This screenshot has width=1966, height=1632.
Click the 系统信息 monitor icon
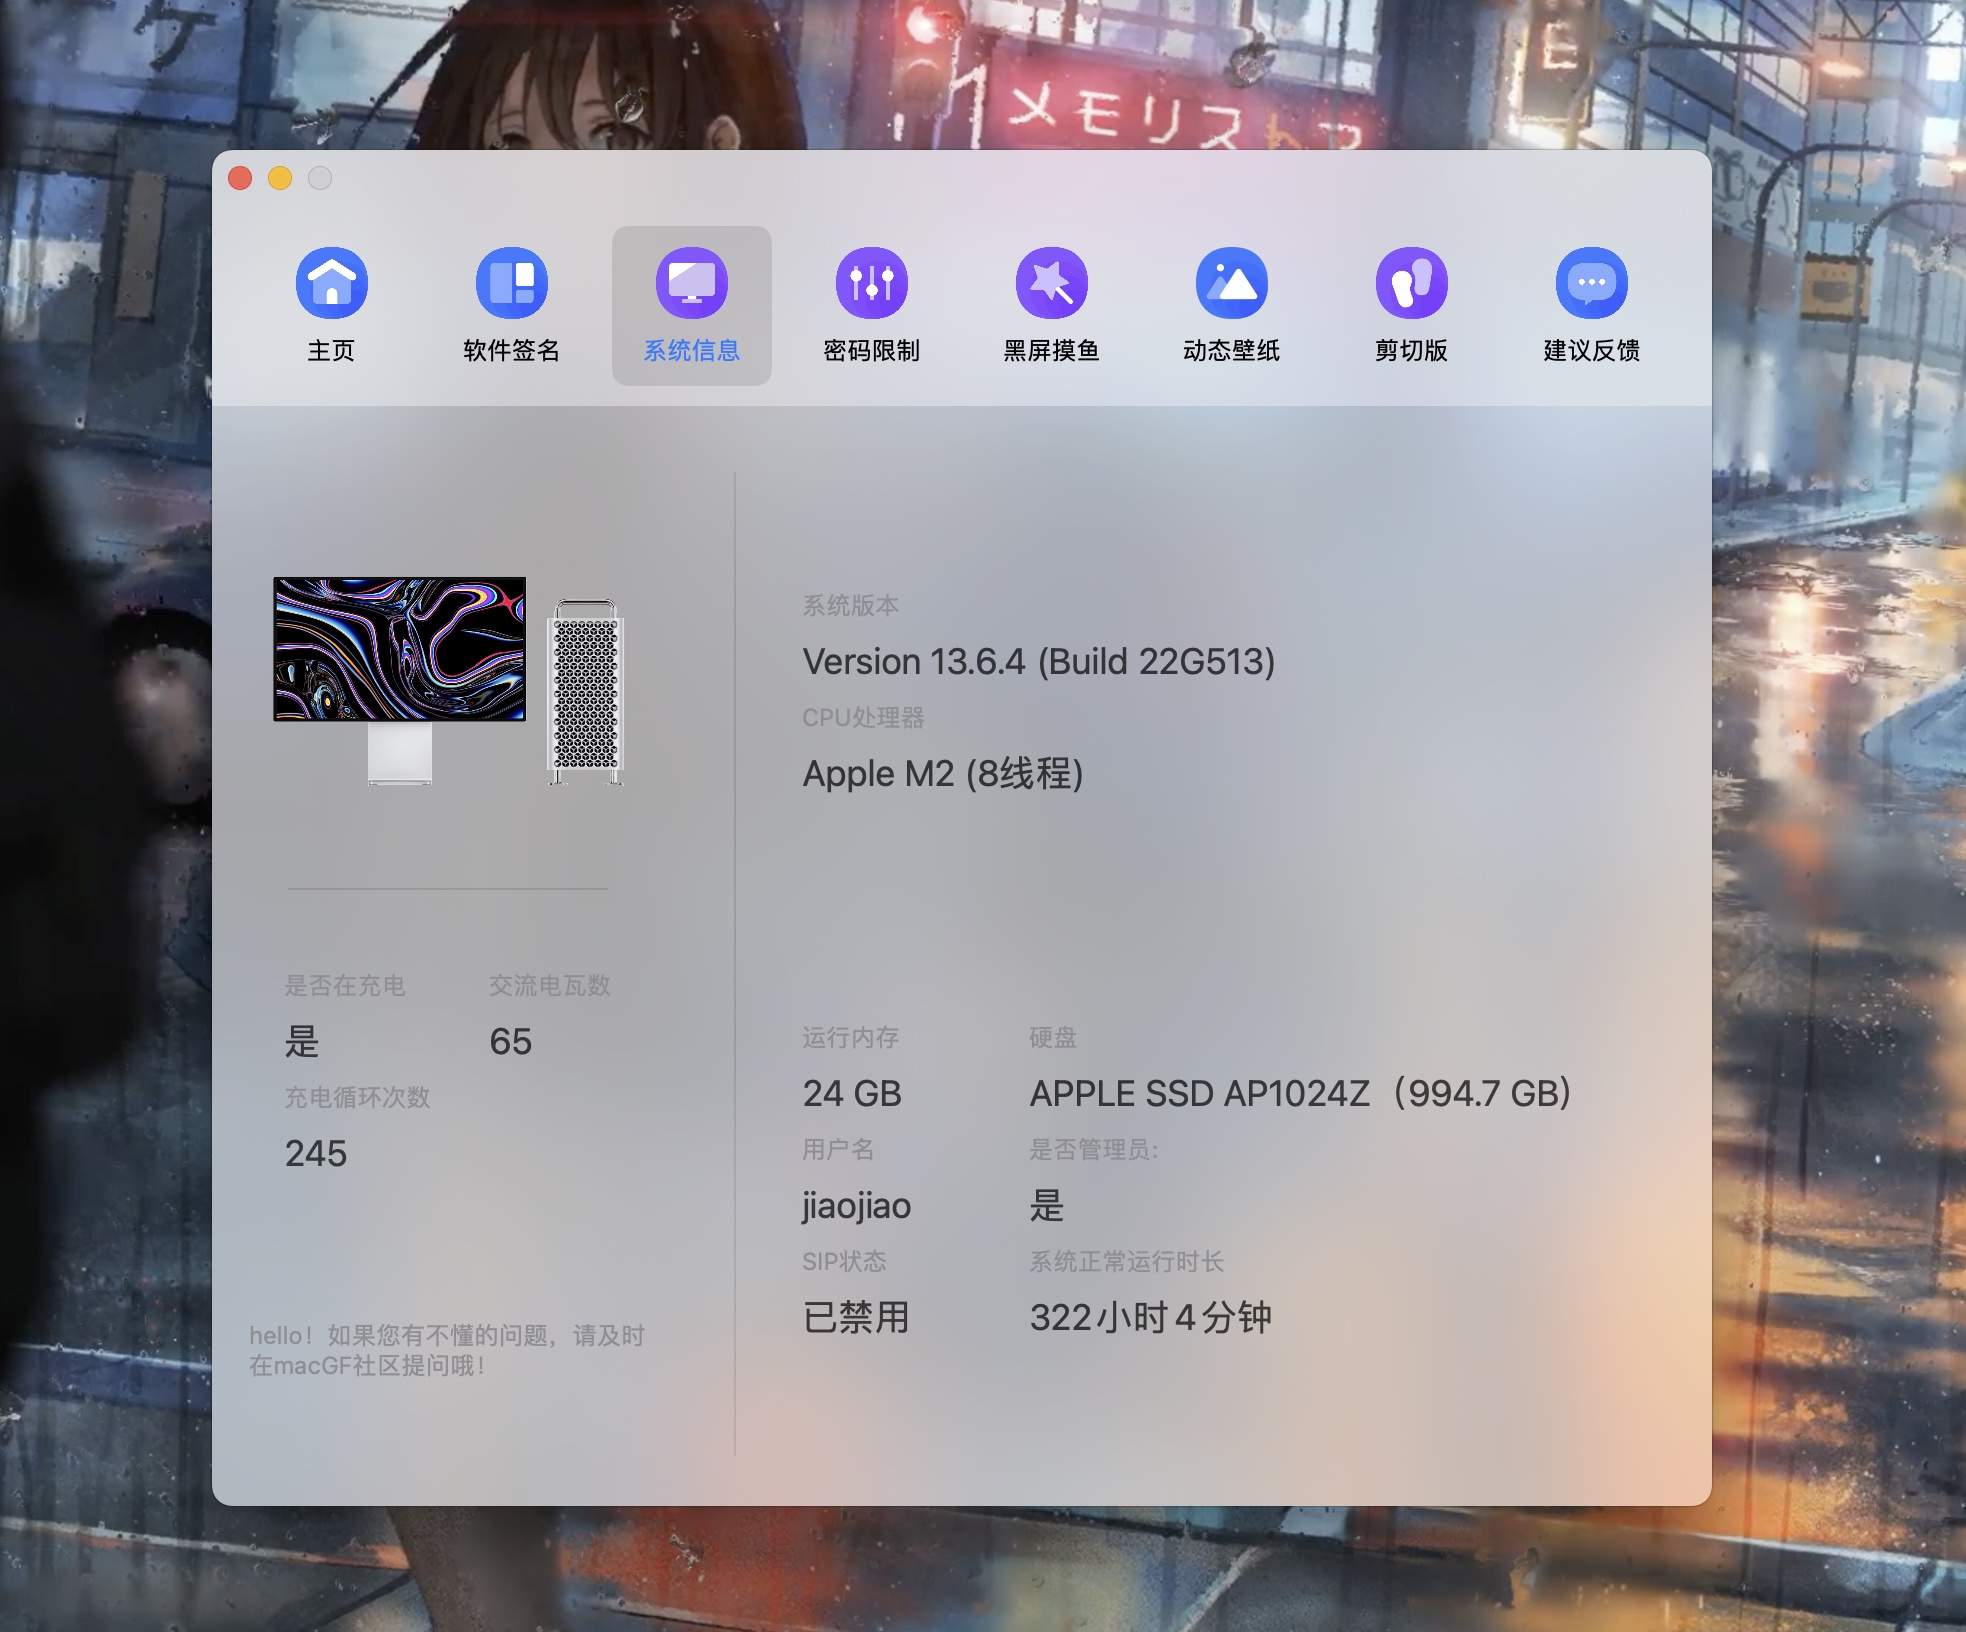[691, 283]
